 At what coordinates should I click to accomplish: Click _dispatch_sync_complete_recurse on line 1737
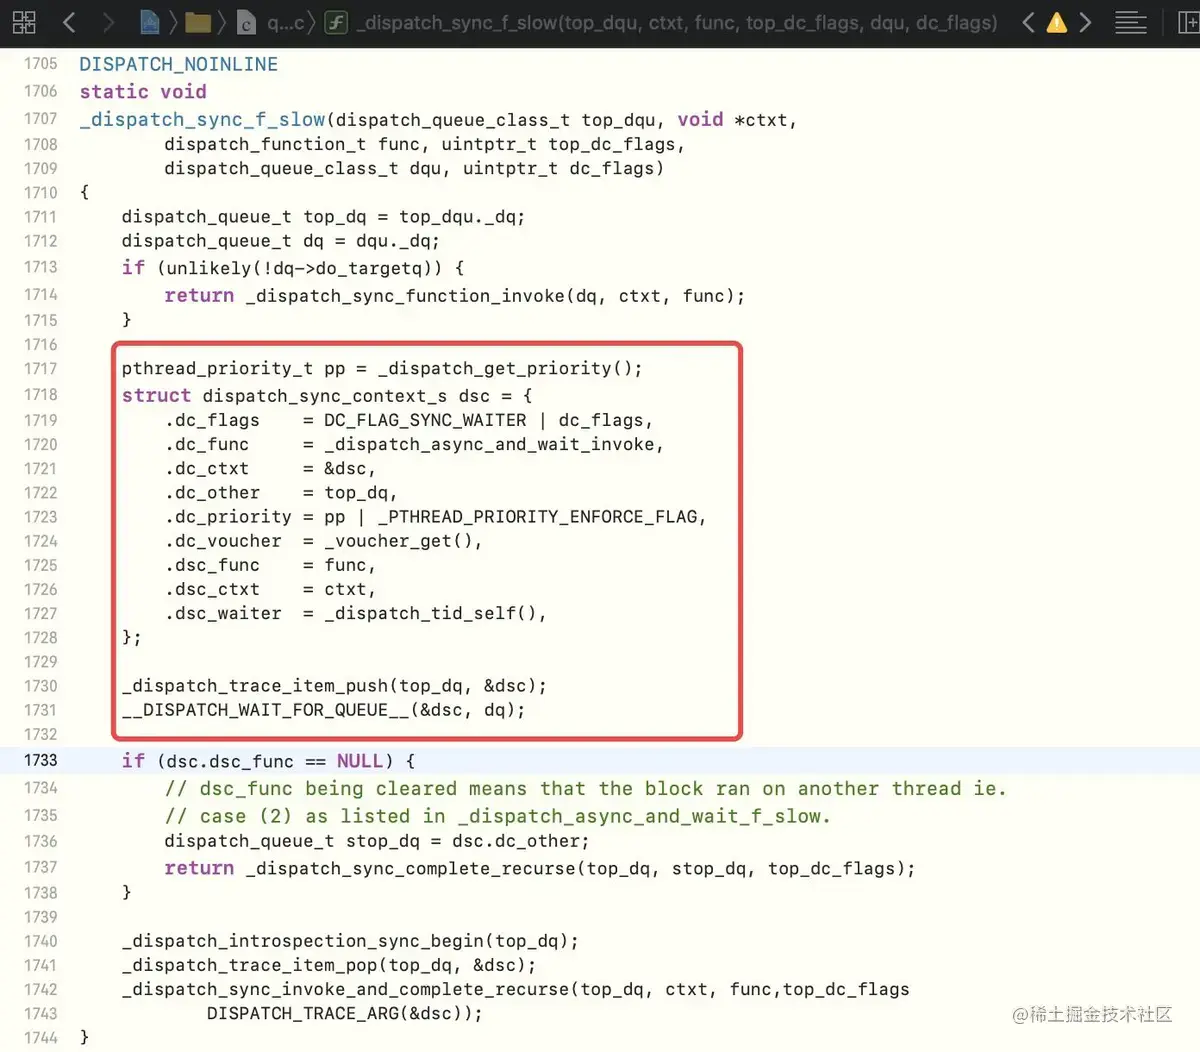click(x=410, y=868)
